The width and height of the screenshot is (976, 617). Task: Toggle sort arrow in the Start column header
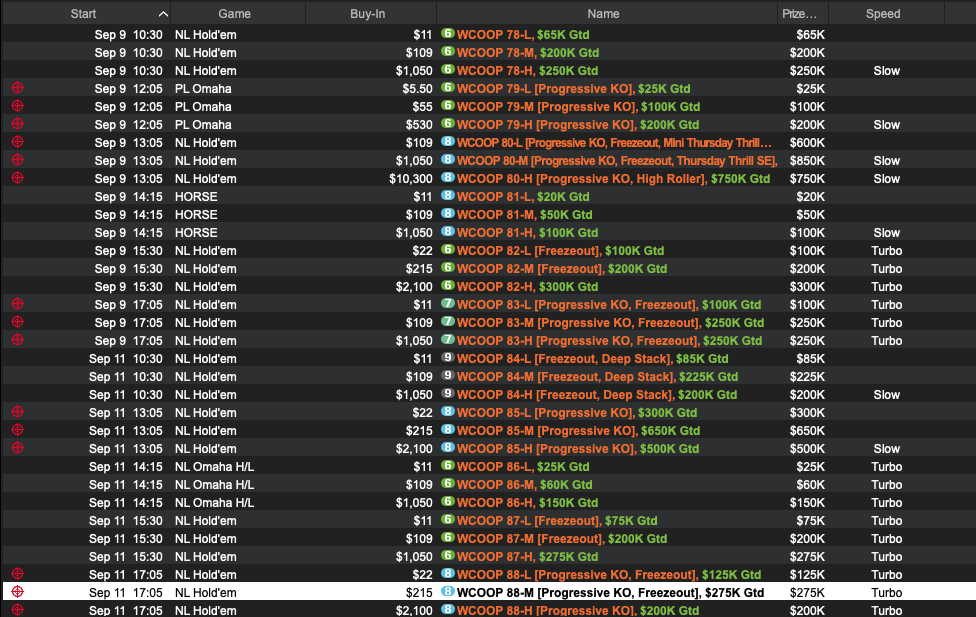pyautogui.click(x=163, y=14)
